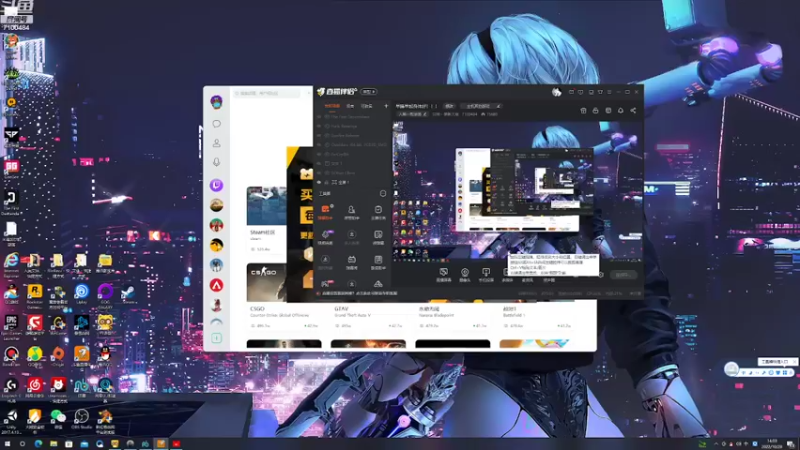Click the share icon at streaming app top right

(633, 110)
